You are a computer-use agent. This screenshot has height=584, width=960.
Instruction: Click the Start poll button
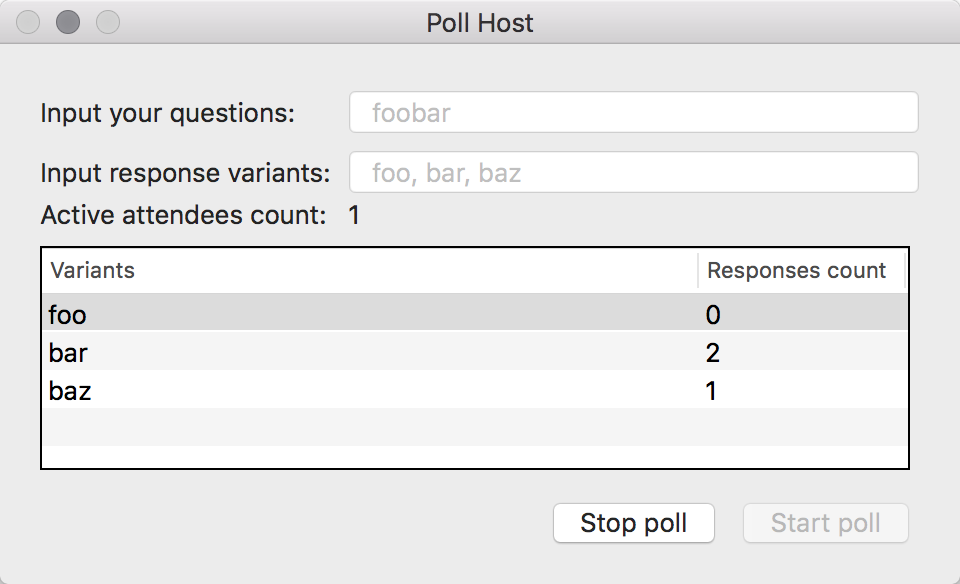pos(825,523)
